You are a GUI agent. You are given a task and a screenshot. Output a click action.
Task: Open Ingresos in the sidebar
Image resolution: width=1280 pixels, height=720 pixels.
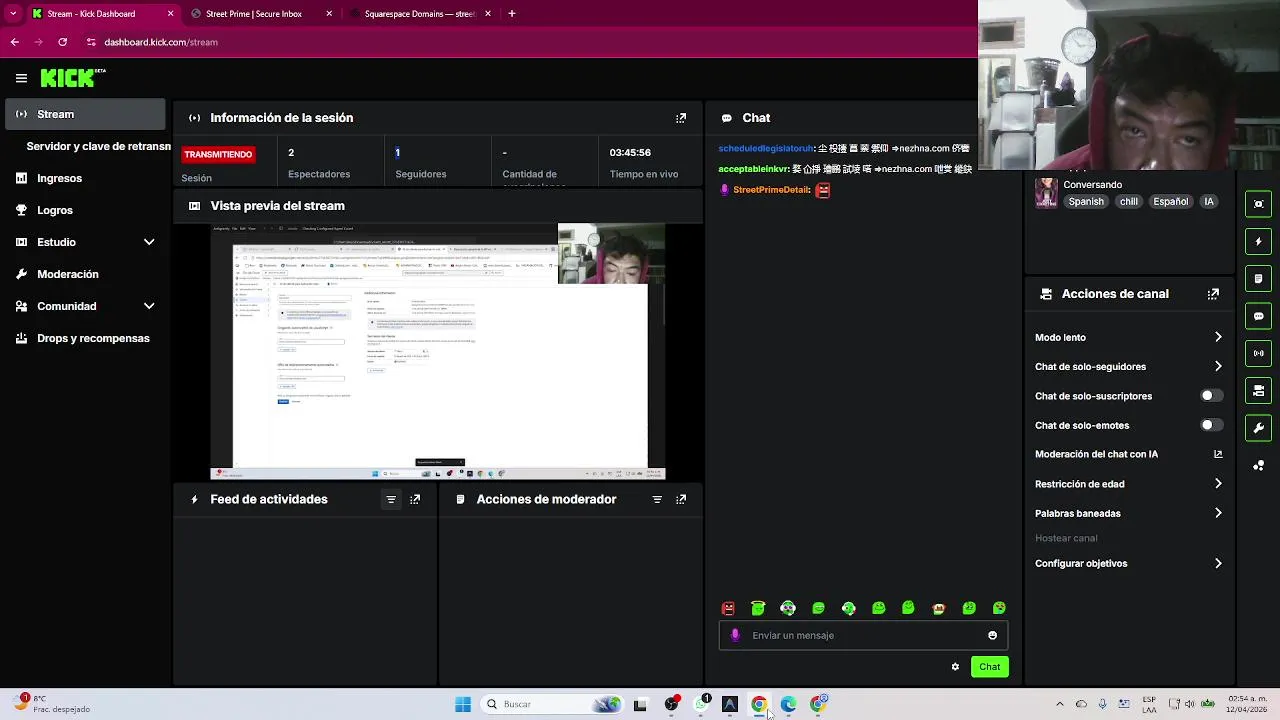pos(85,178)
